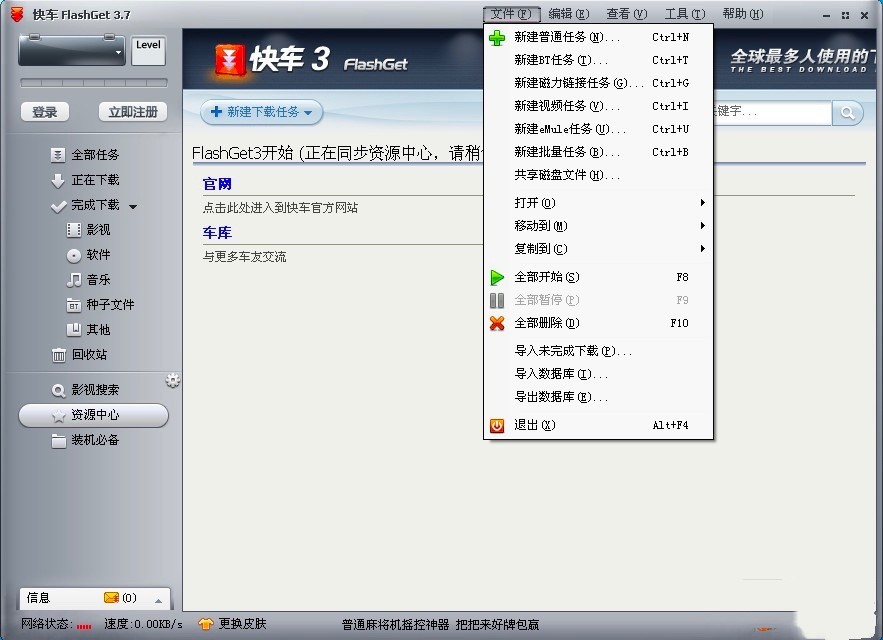Screen dimensions: 883x640
Task: Select the 音乐 music category
Action: click(x=94, y=279)
